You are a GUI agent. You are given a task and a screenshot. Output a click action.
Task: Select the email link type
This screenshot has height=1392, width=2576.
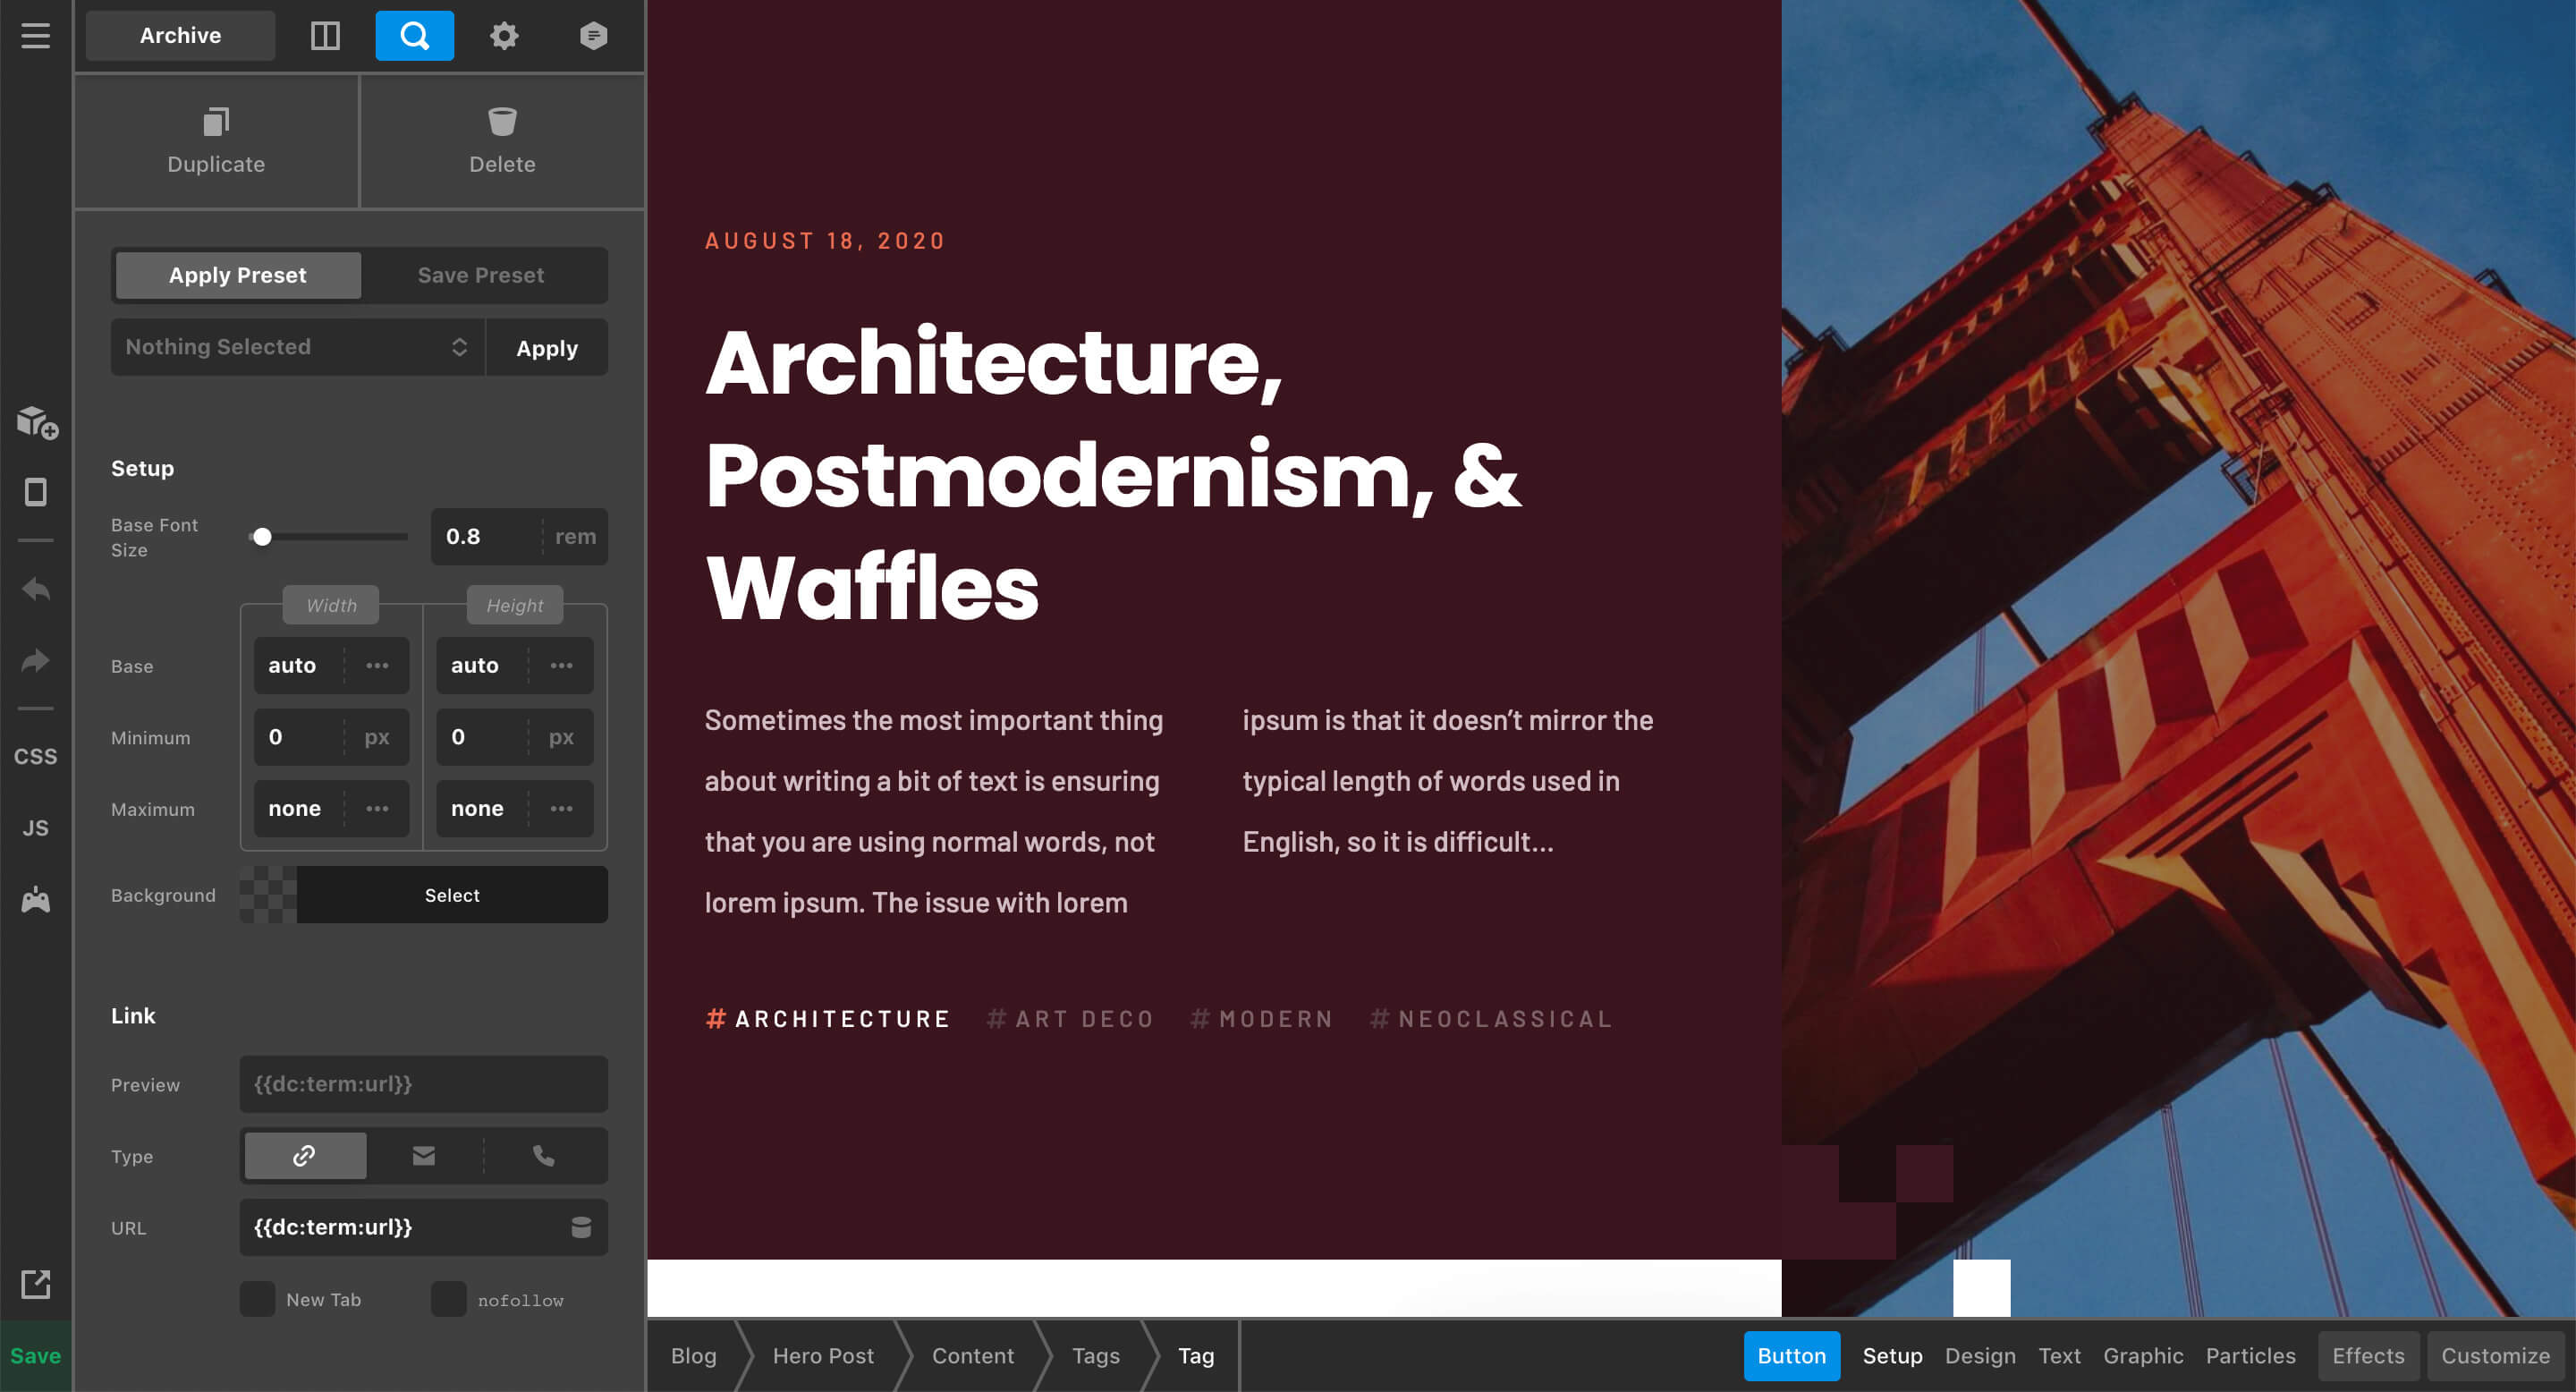(x=424, y=1156)
